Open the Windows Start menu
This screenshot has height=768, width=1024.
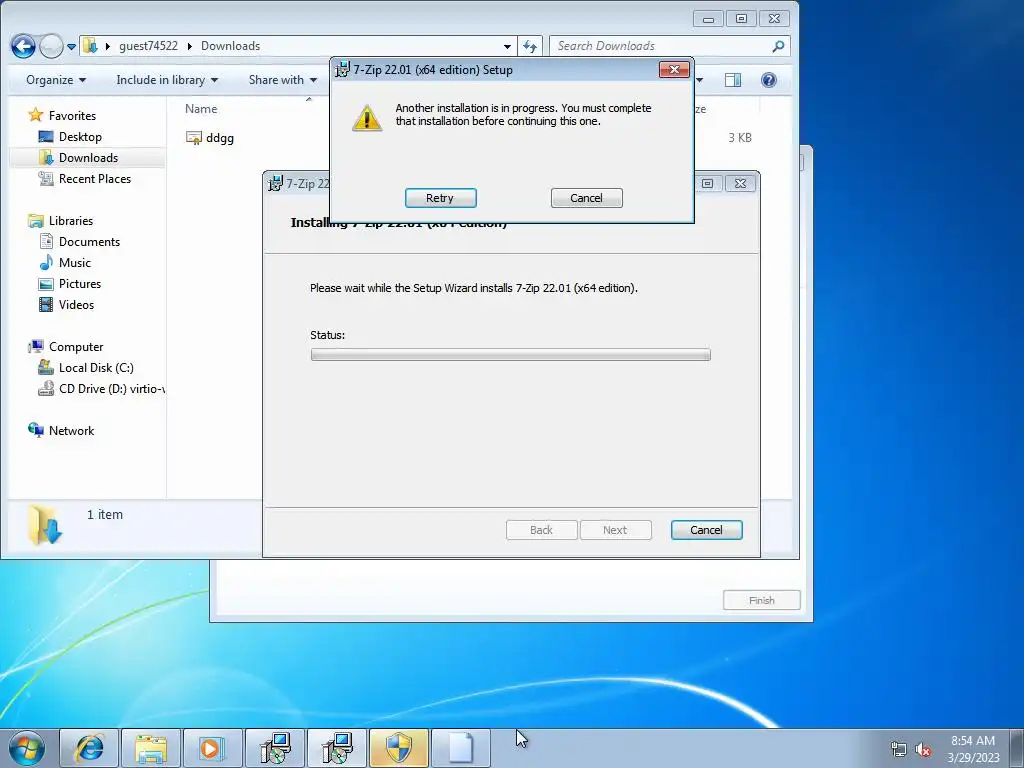(x=27, y=748)
